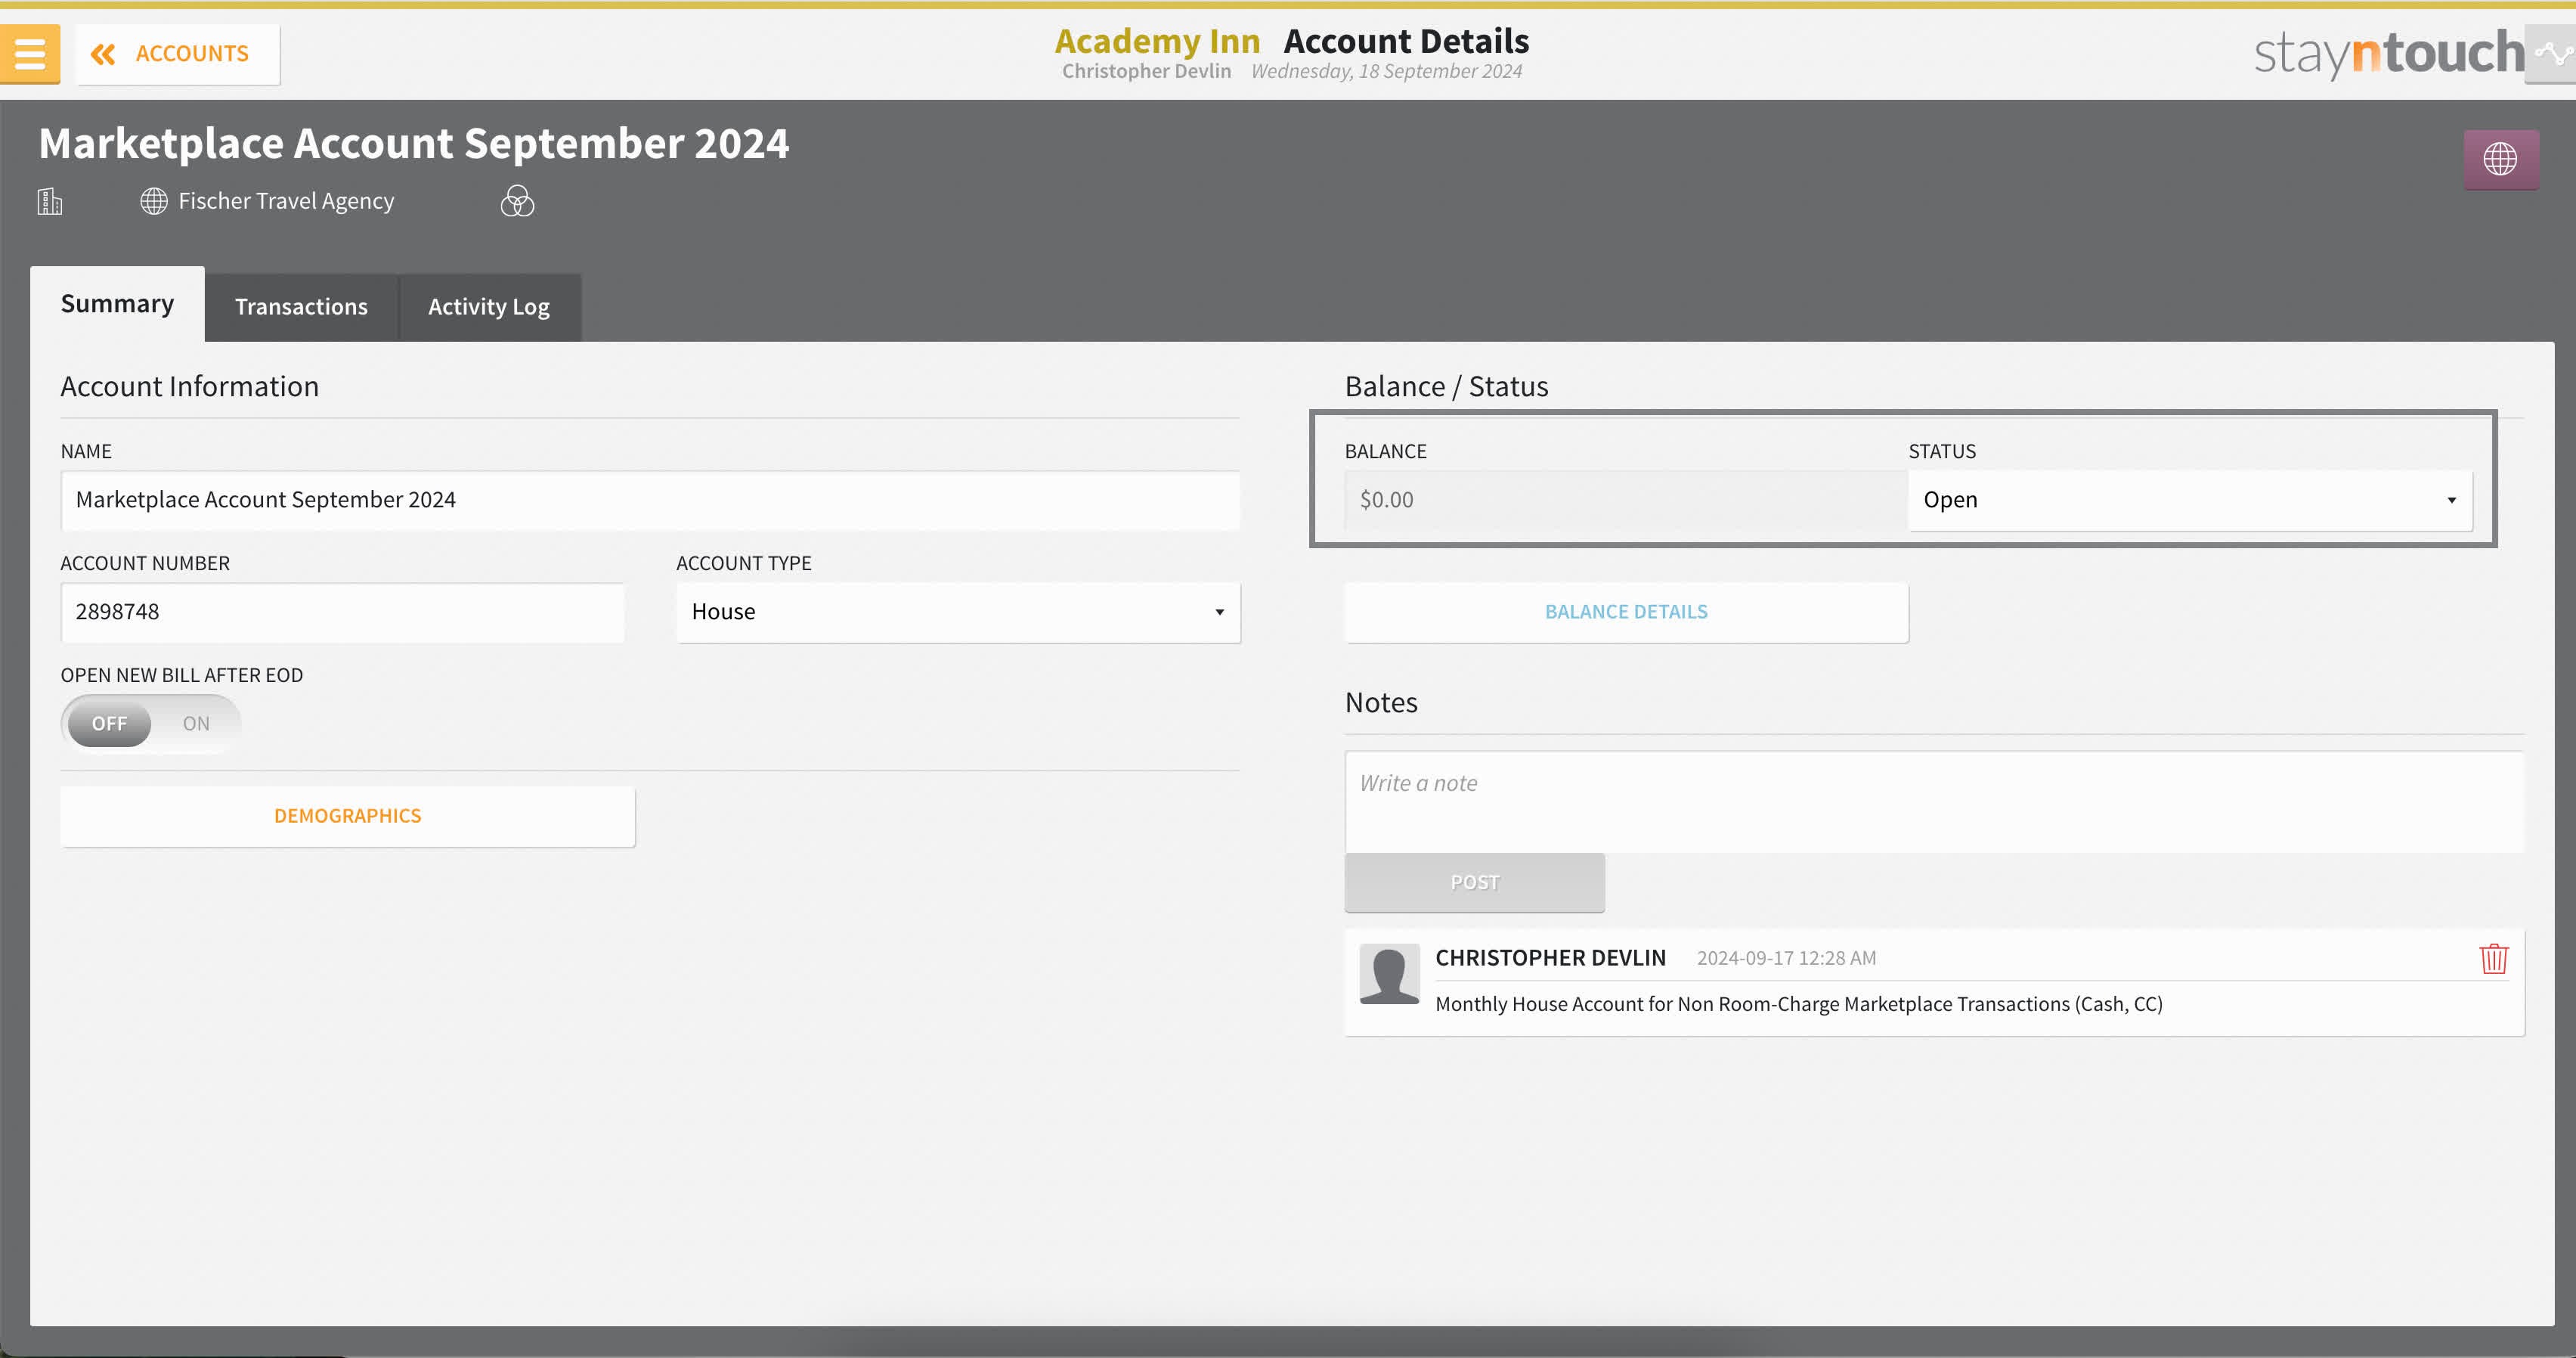Screen dimensions: 2576x1358
Task: Switch to the Transactions tab
Action: (301, 307)
